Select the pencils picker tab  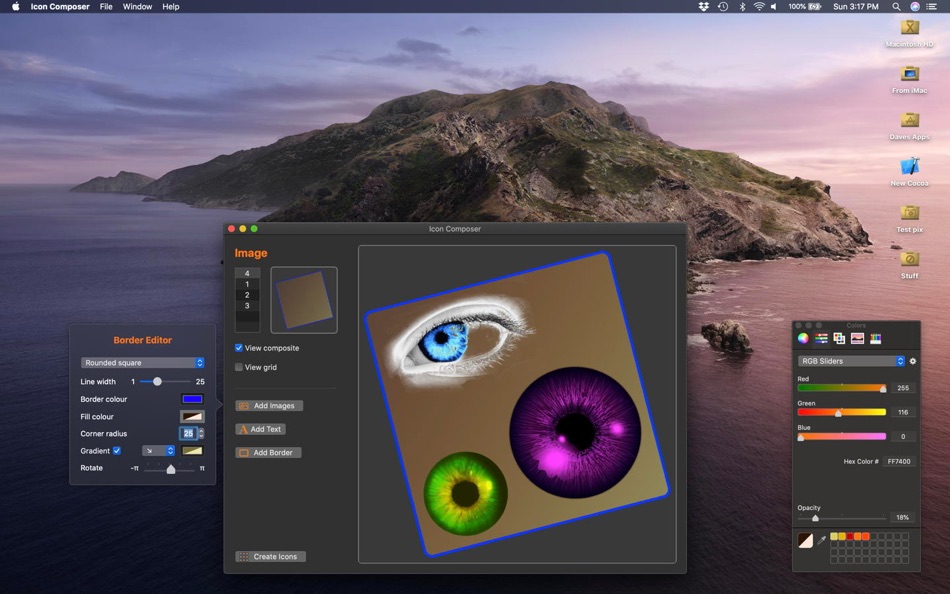pos(875,339)
